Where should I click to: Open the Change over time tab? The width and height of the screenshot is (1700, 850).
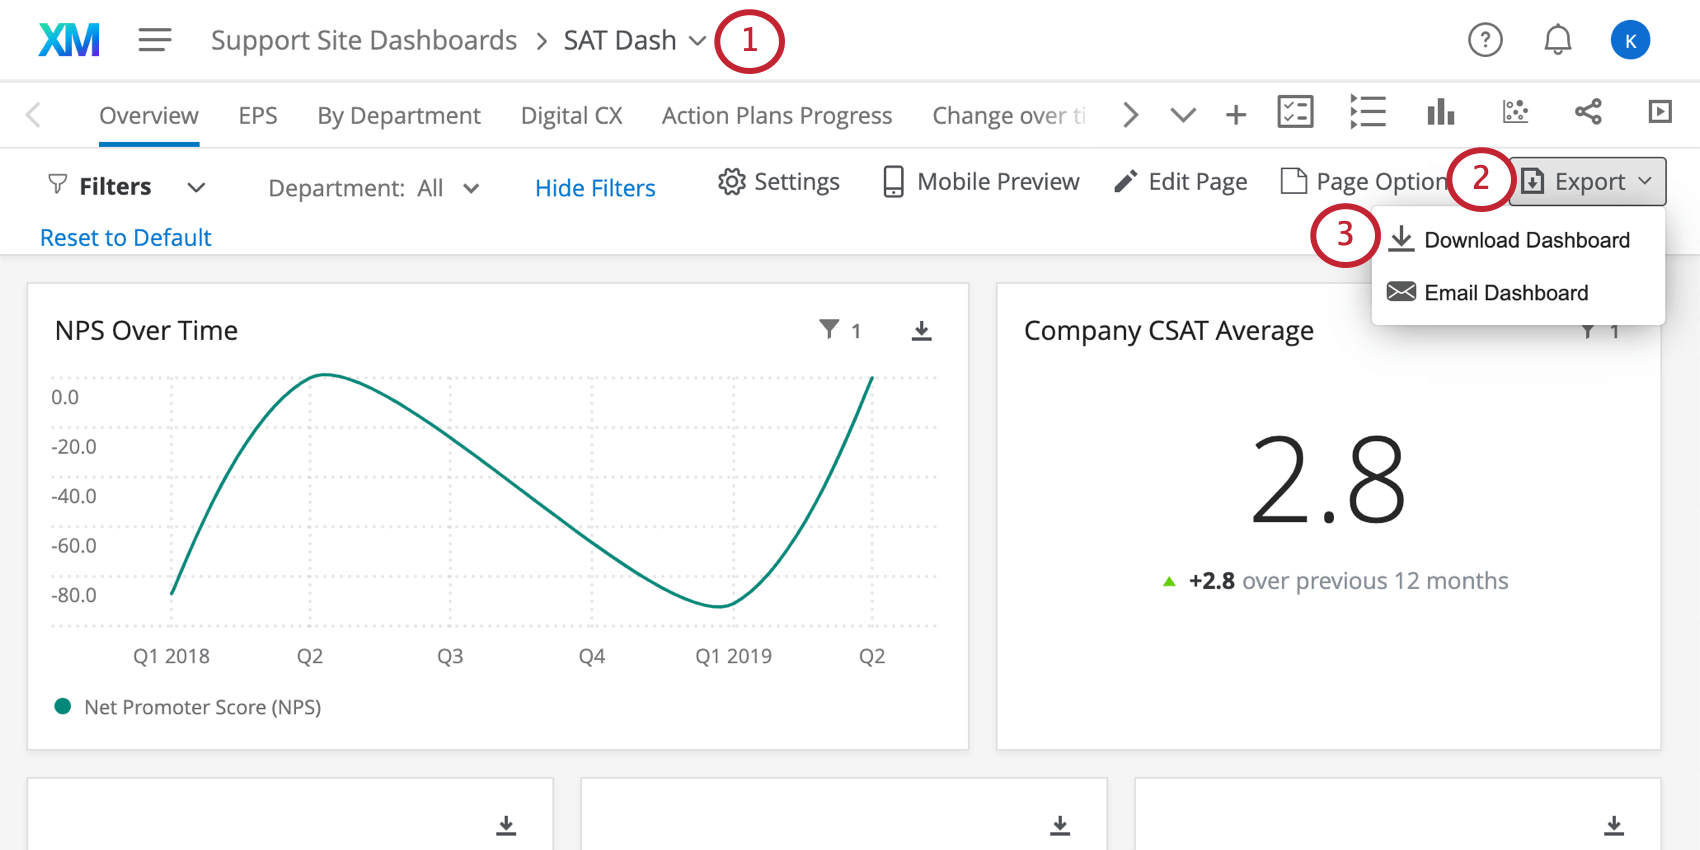tap(1008, 115)
